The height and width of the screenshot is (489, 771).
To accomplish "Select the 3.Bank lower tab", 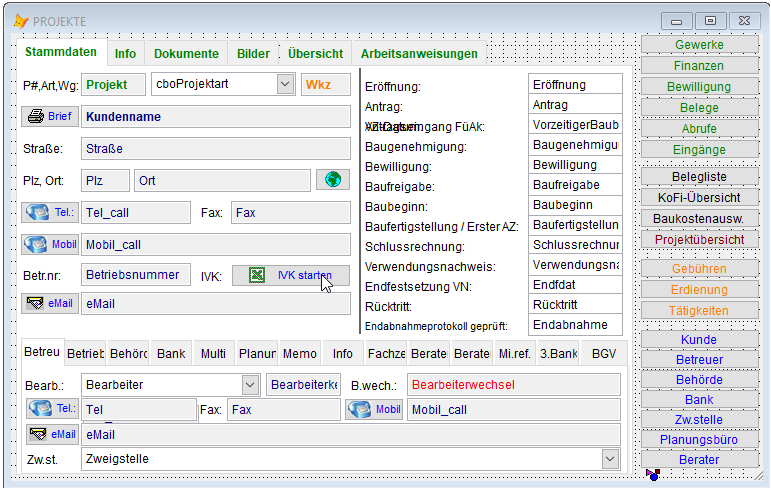I will click(558, 354).
